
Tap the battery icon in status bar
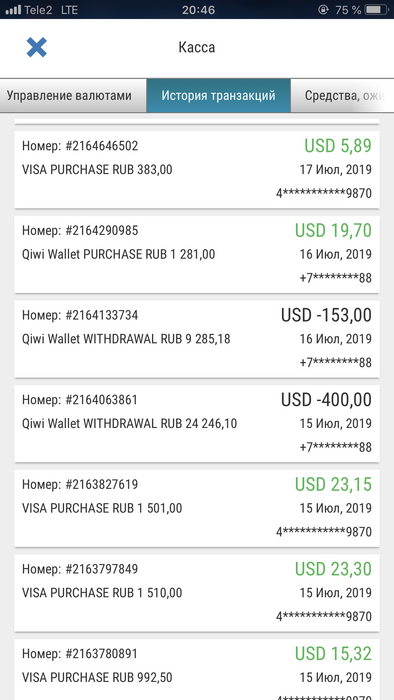[x=377, y=9]
